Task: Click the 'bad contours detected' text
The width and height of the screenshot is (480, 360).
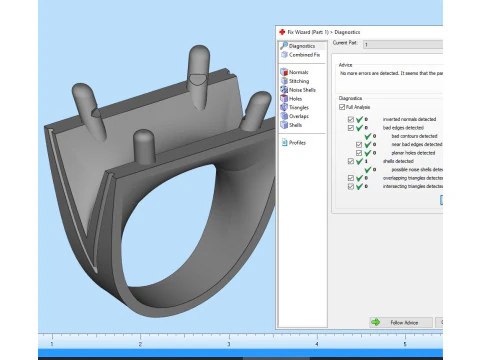Action: coord(414,136)
